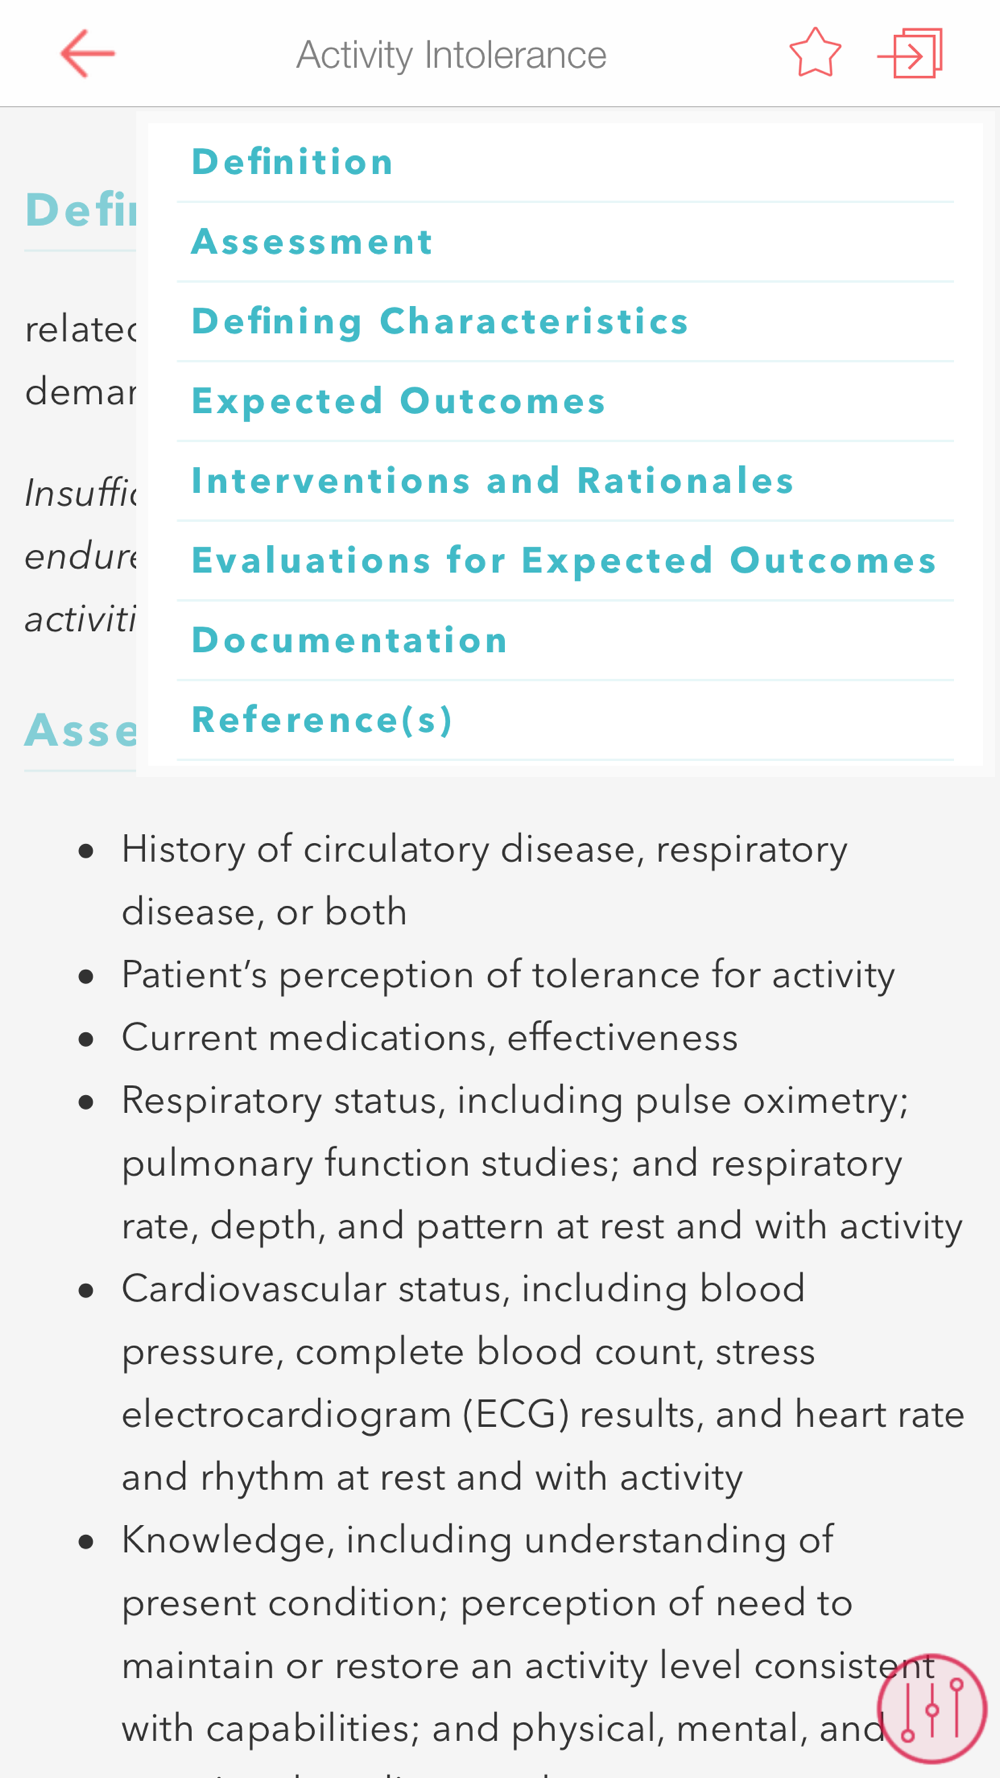The height and width of the screenshot is (1778, 1000).
Task: Tap the partially hidden Definition heading
Action: tap(80, 210)
